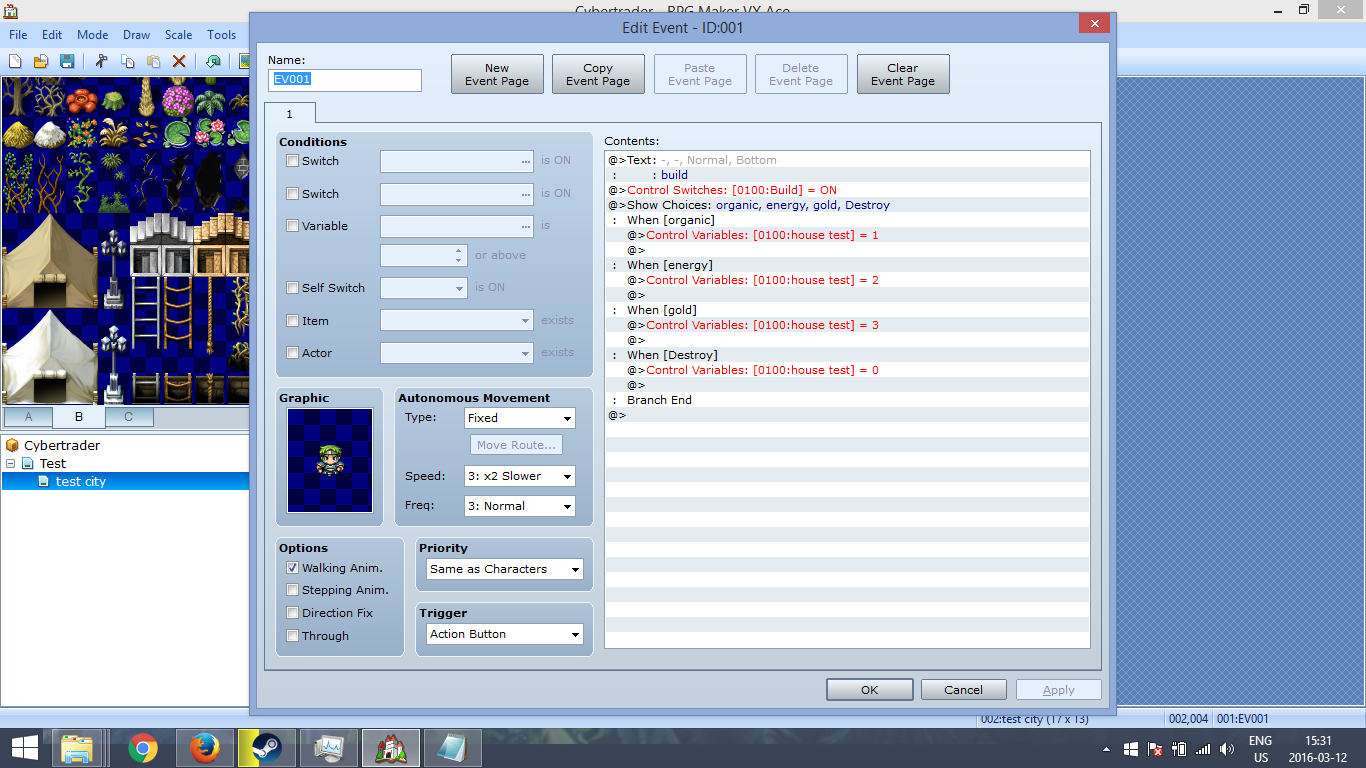Viewport: 1366px width, 768px height.
Task: Open the Edit menu
Action: click(x=52, y=35)
